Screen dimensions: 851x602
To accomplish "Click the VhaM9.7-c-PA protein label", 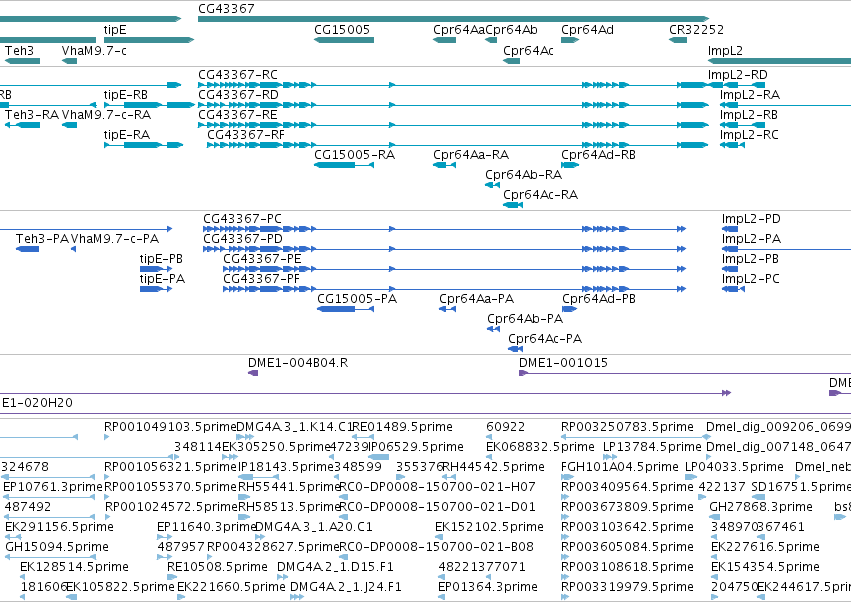I will pyautogui.click(x=115, y=239).
